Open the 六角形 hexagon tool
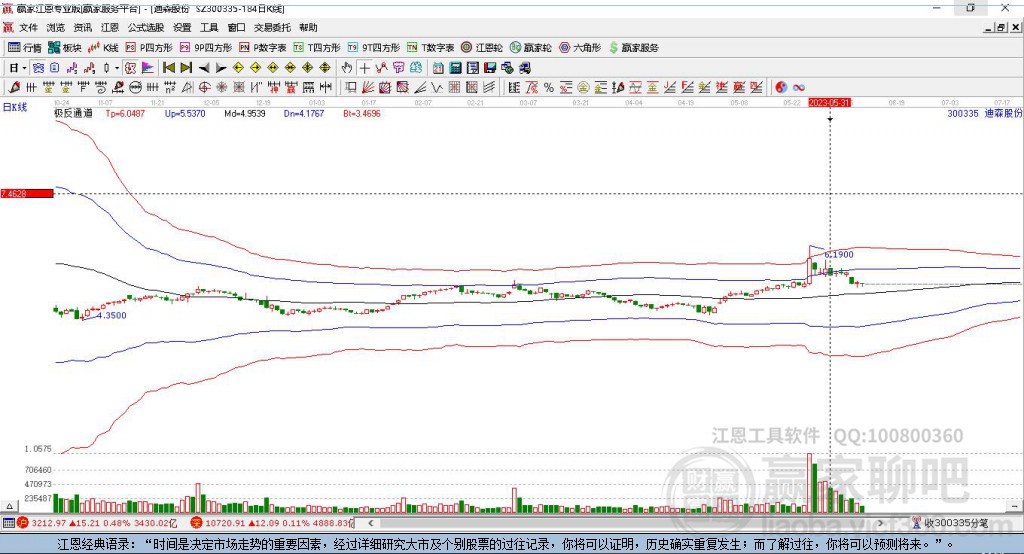Screen dimensions: 1024x554 [x=580, y=48]
